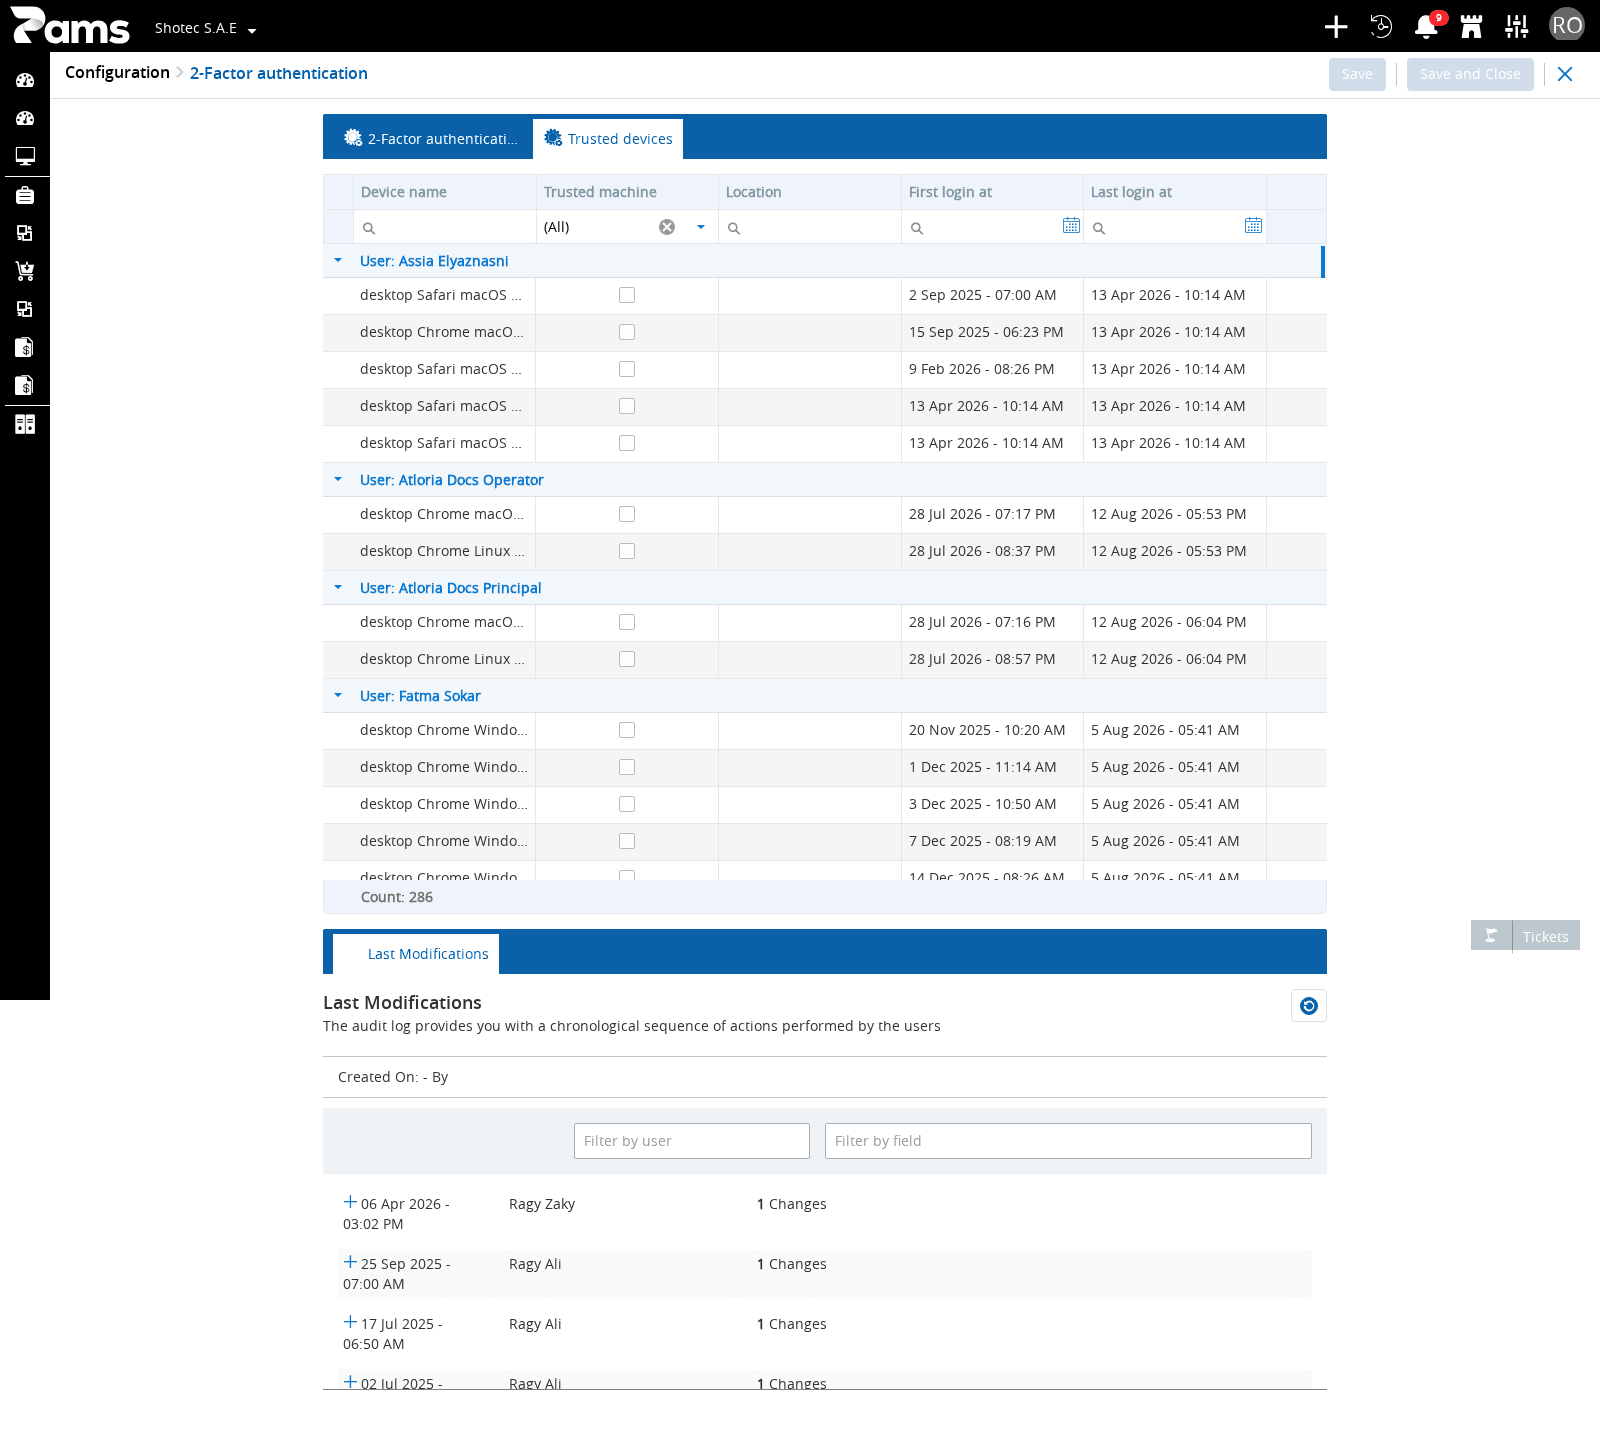
Task: Tick trusted checkbox for 2 Sep 2025 07:00 AM device
Action: click(627, 295)
